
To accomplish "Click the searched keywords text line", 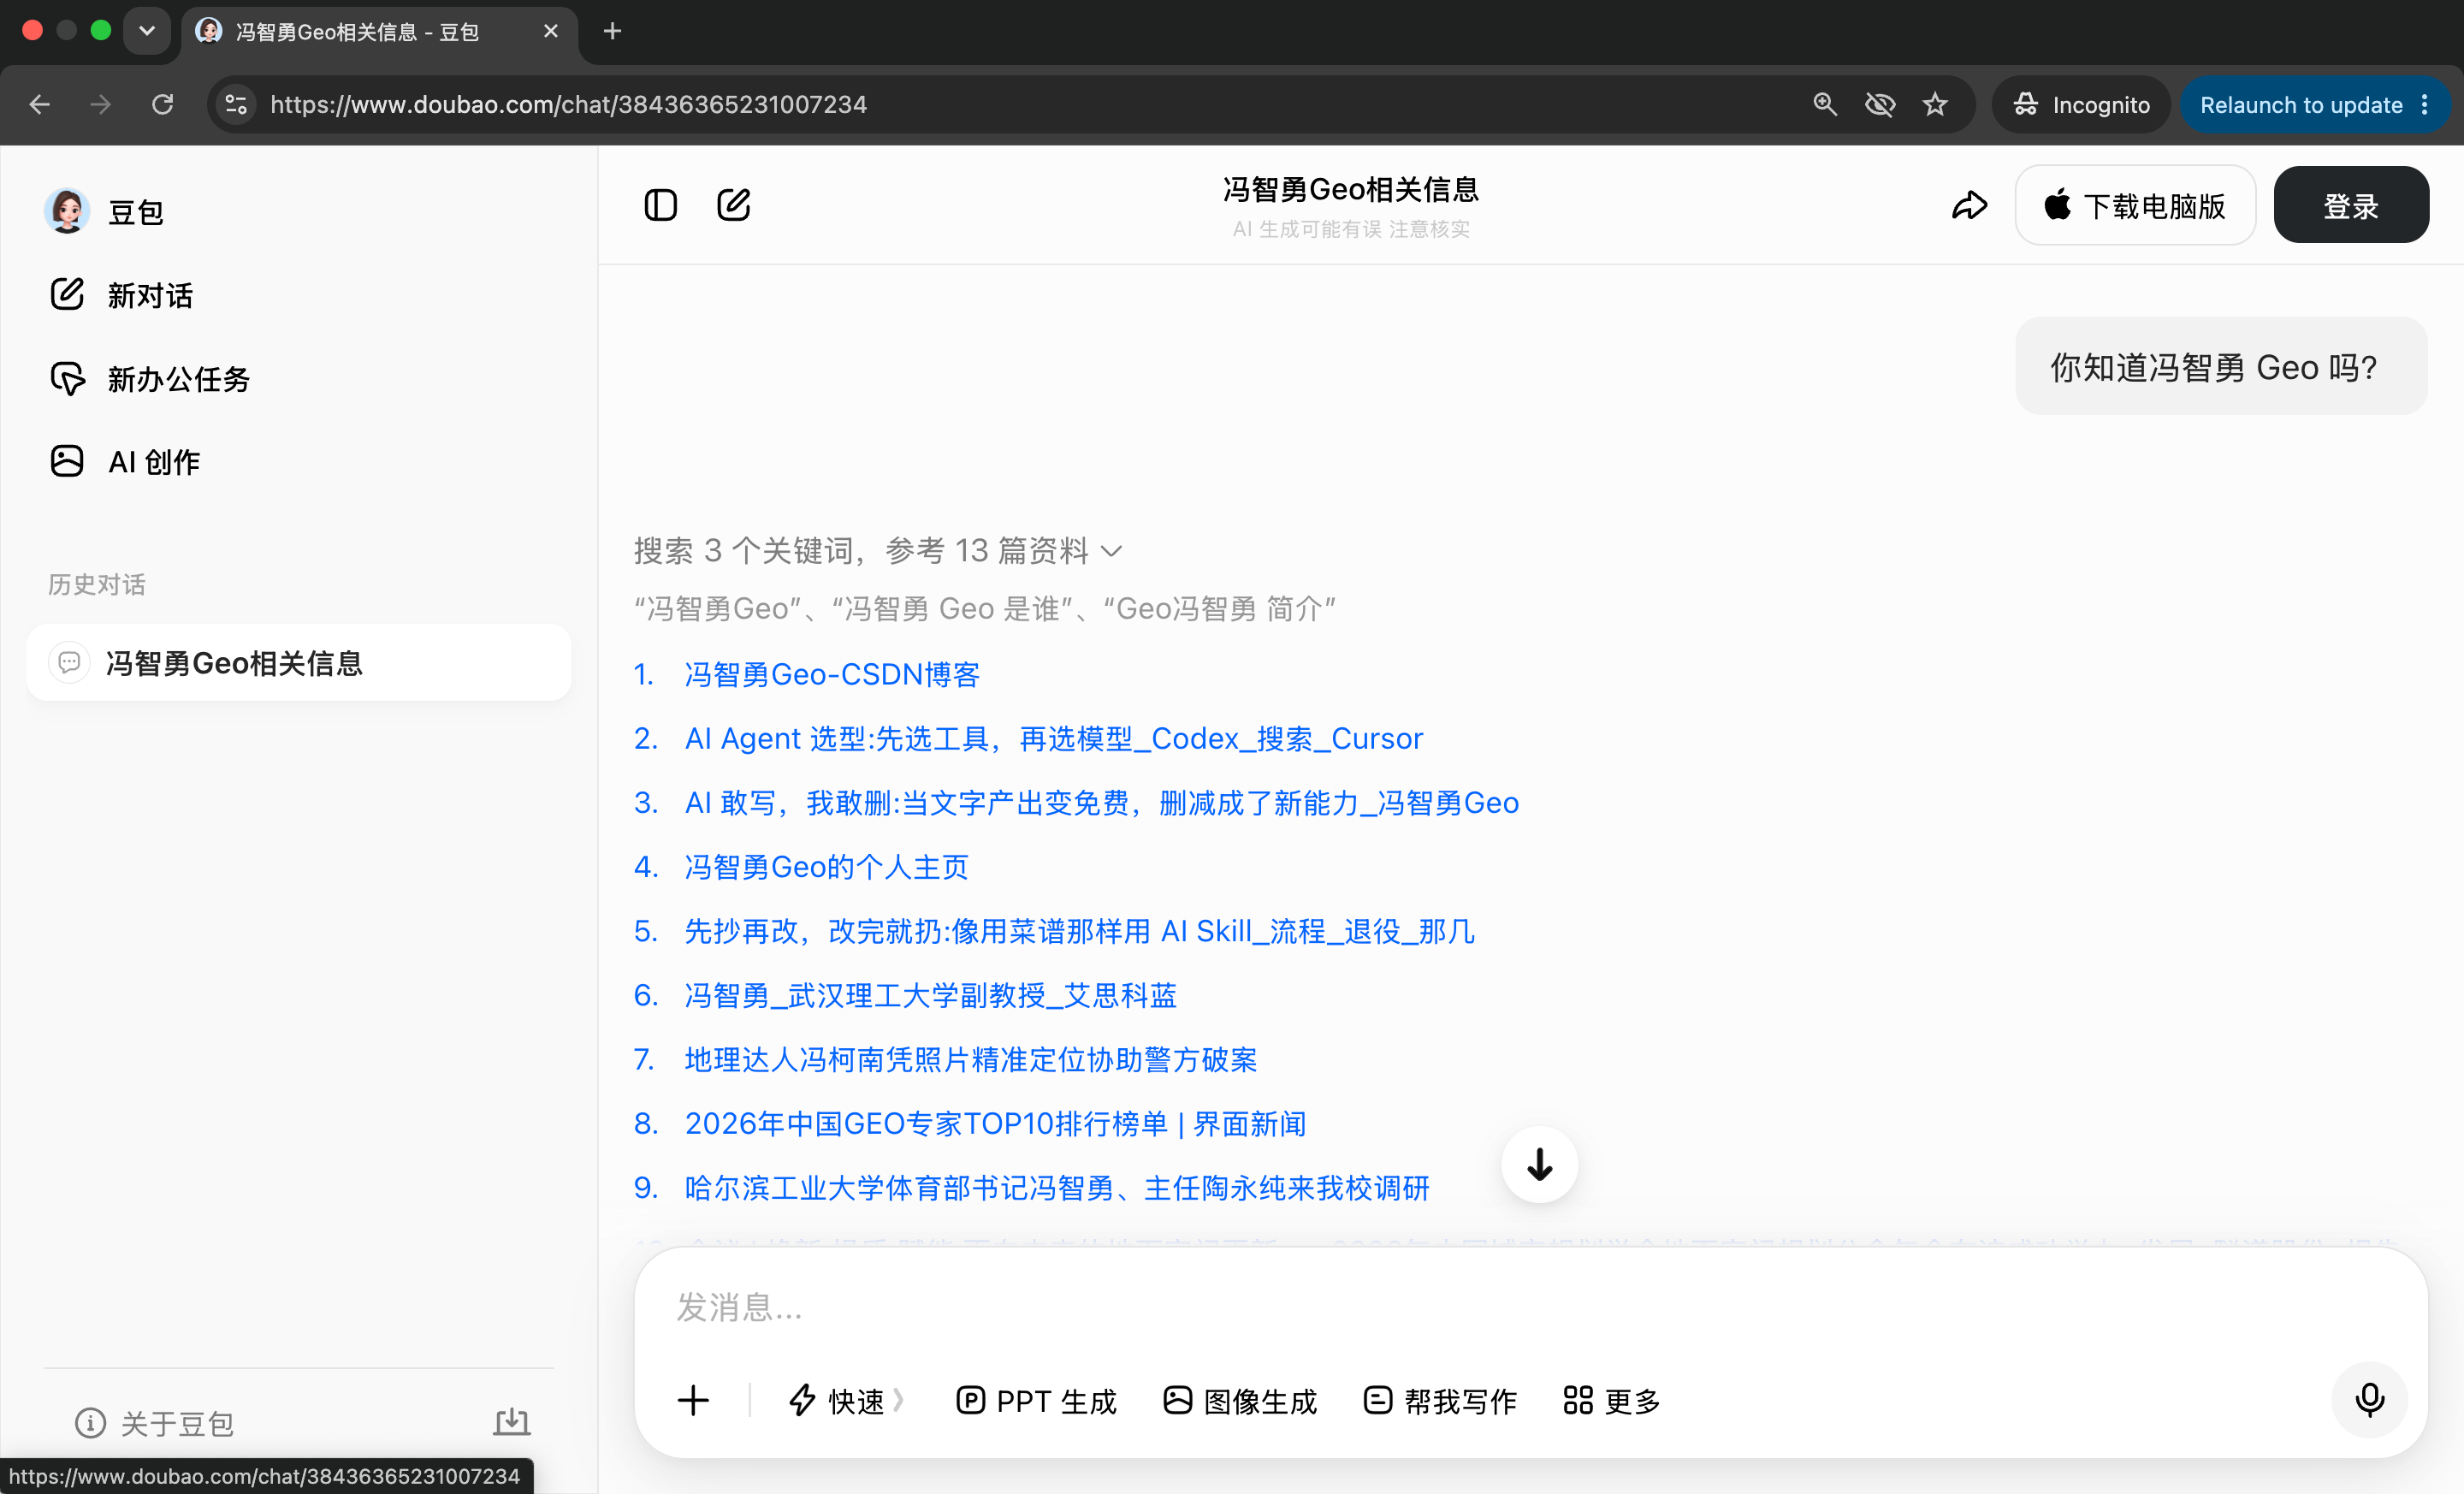I will tap(985, 609).
